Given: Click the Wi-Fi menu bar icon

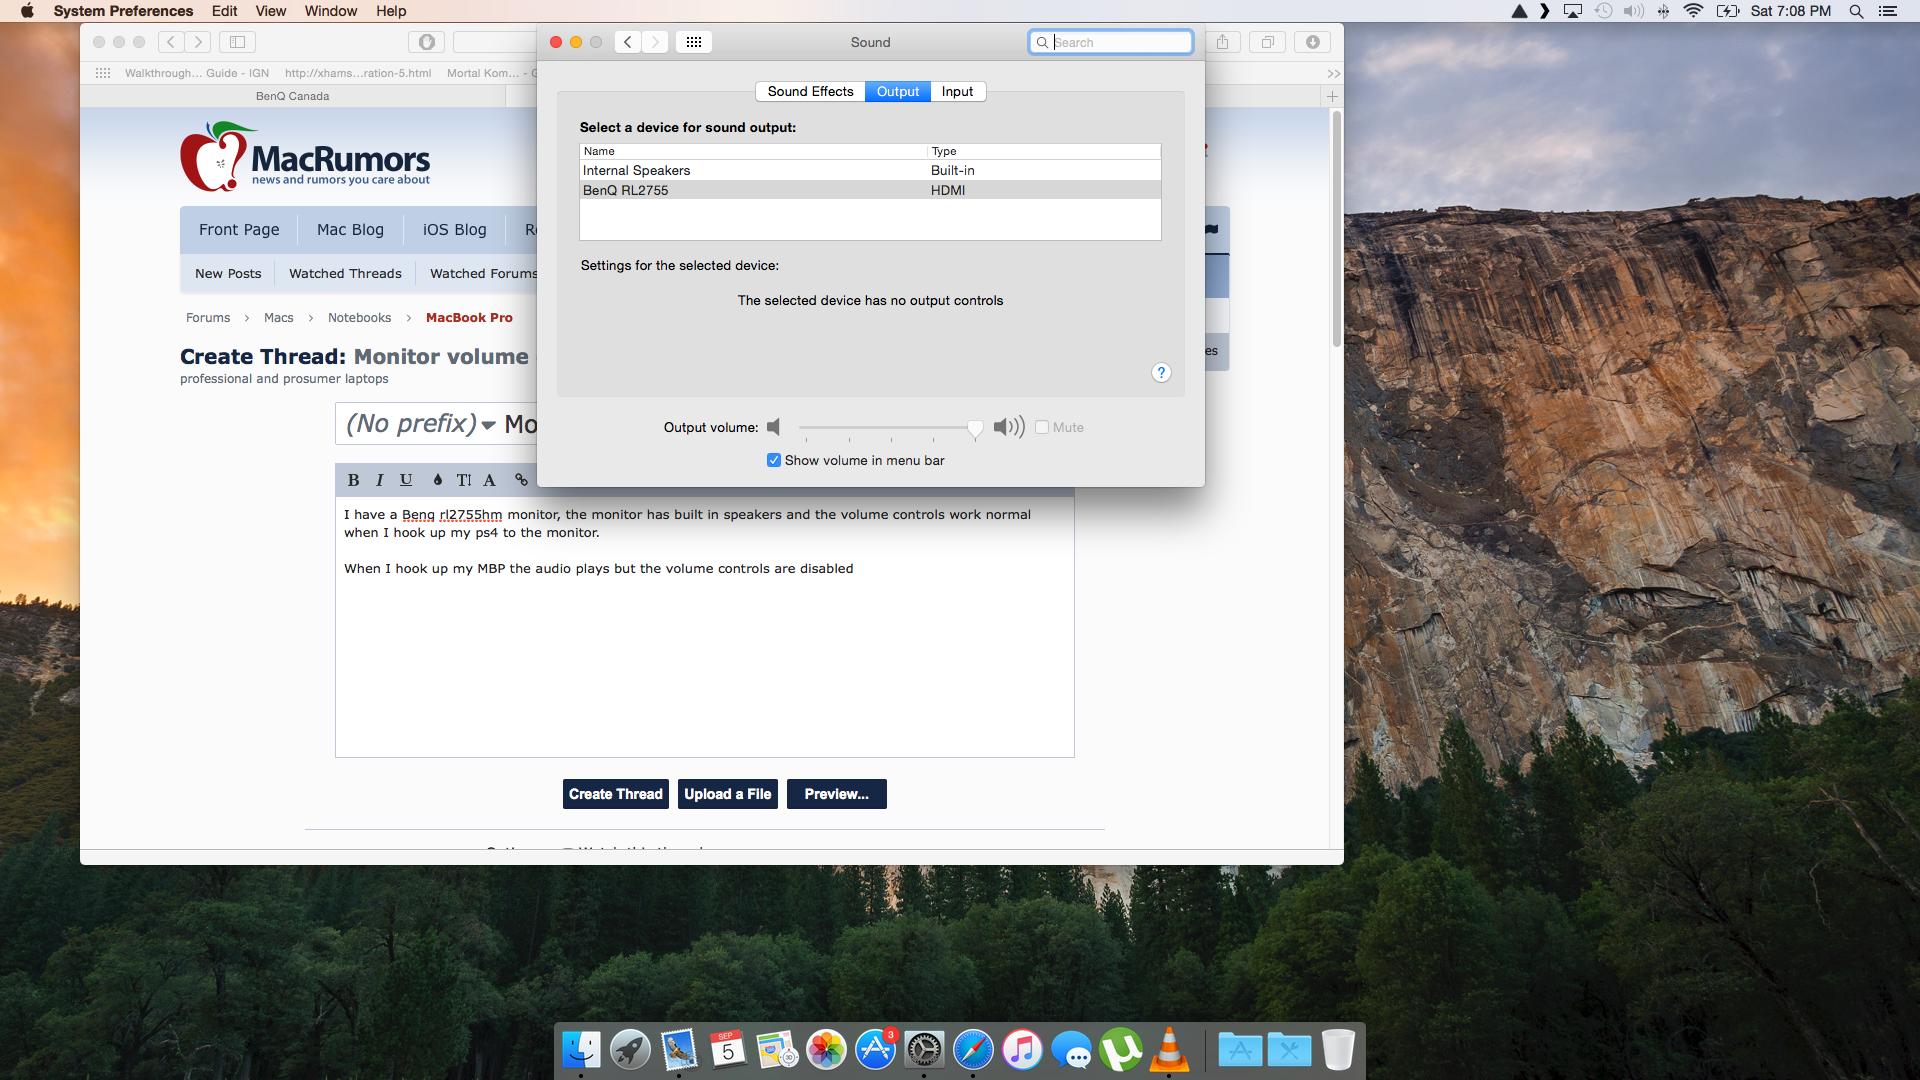Looking at the screenshot, I should click(x=1693, y=11).
